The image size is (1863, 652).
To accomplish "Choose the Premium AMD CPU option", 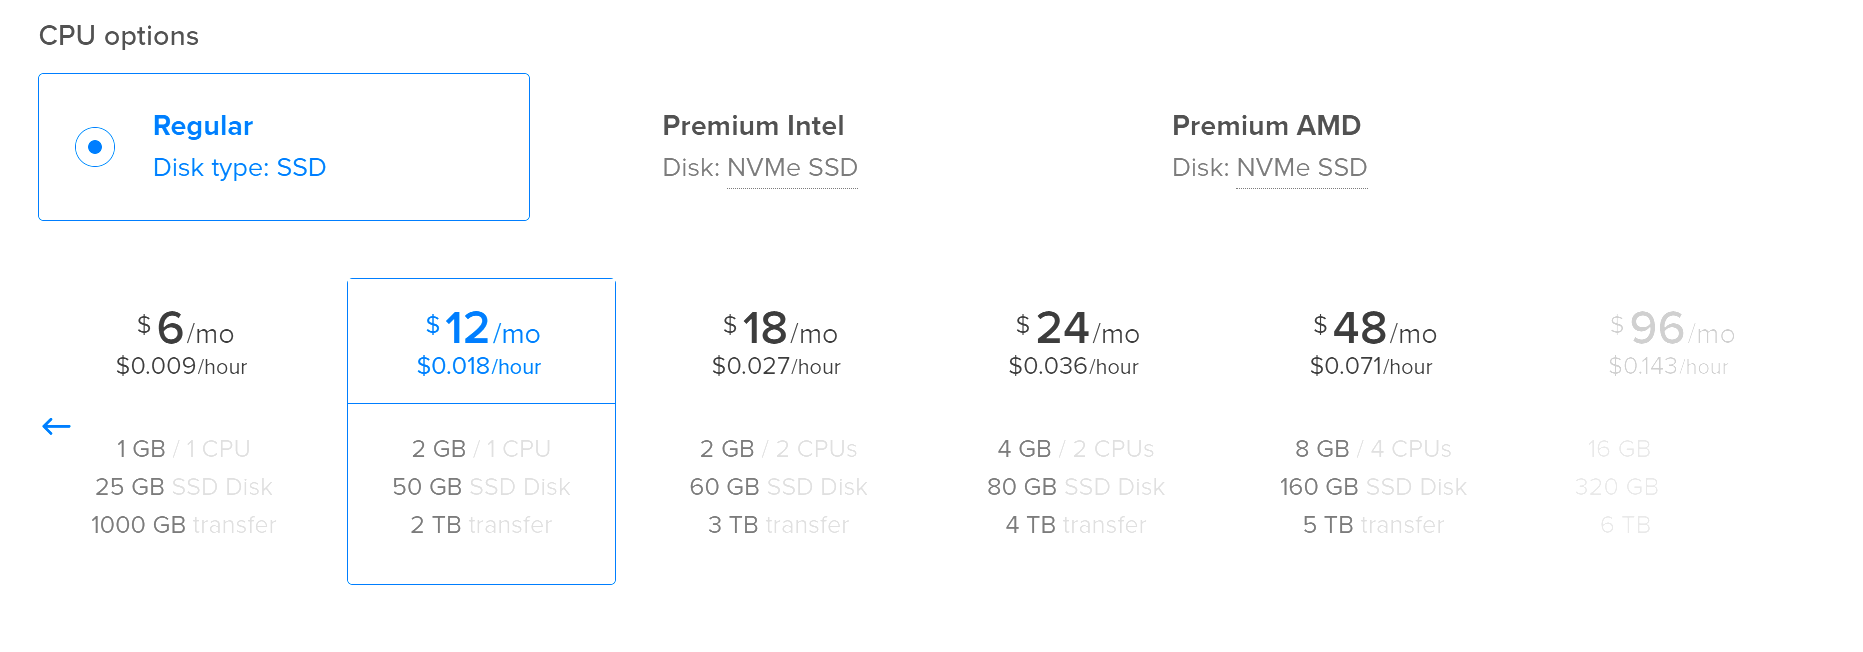I will click(x=1269, y=147).
